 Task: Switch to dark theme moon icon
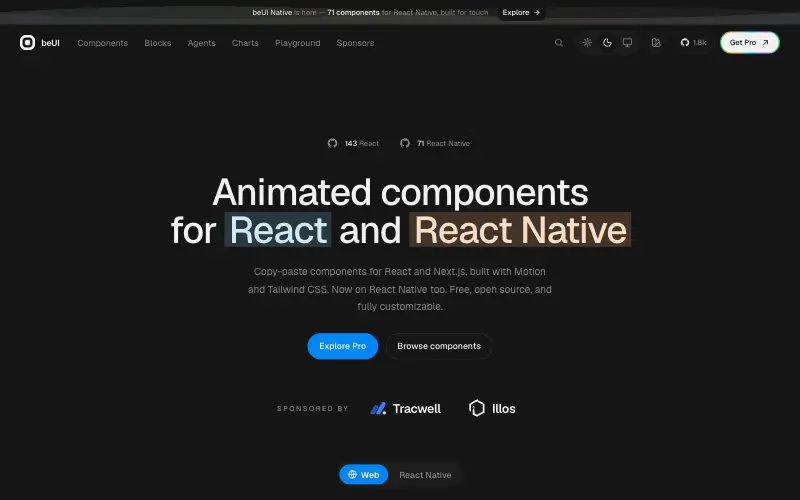click(x=607, y=43)
